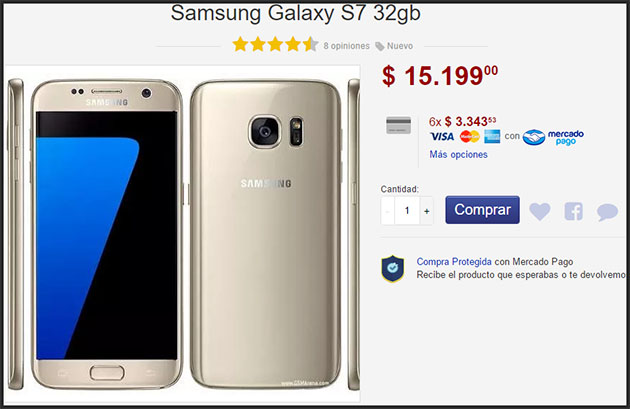Open the Compra Protegida link
Screen dimensions: 630x409
click(x=454, y=262)
